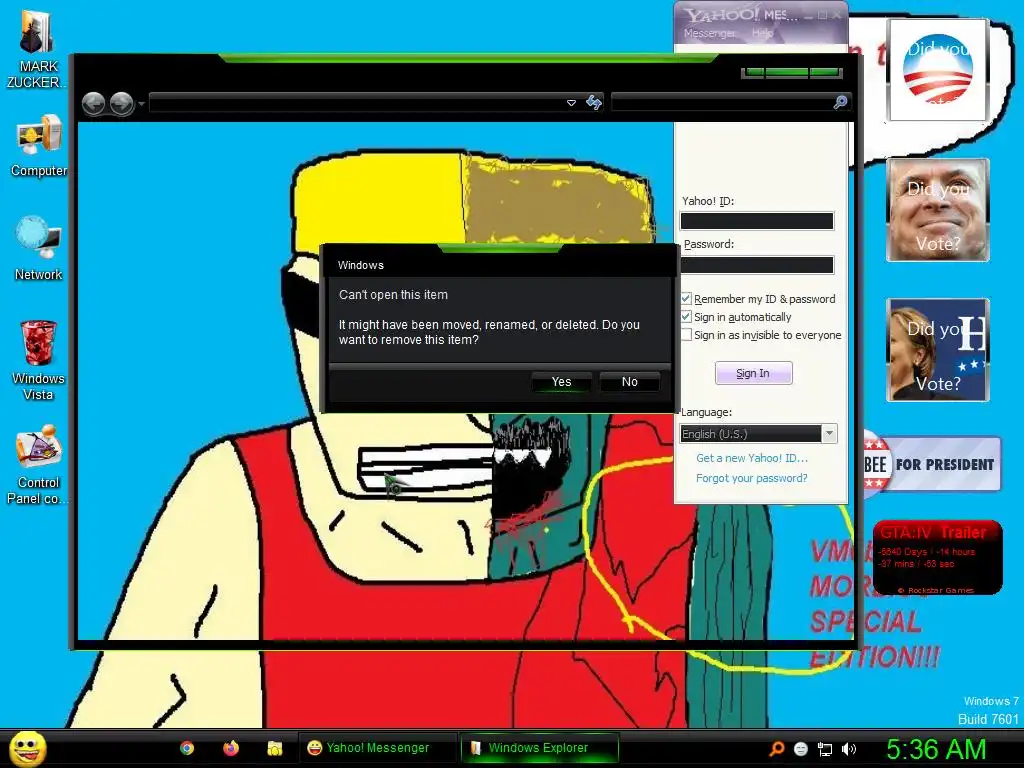Launch Firefox from the taskbar
The height and width of the screenshot is (768, 1024).
pos(231,748)
